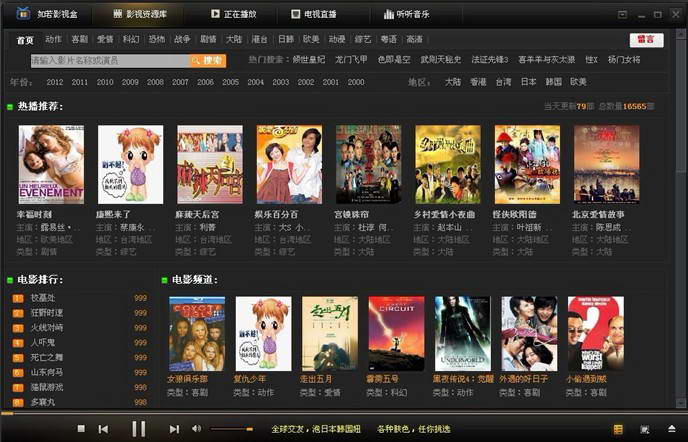Click the 康熙来了 title text
The image size is (688, 442).
[113, 215]
